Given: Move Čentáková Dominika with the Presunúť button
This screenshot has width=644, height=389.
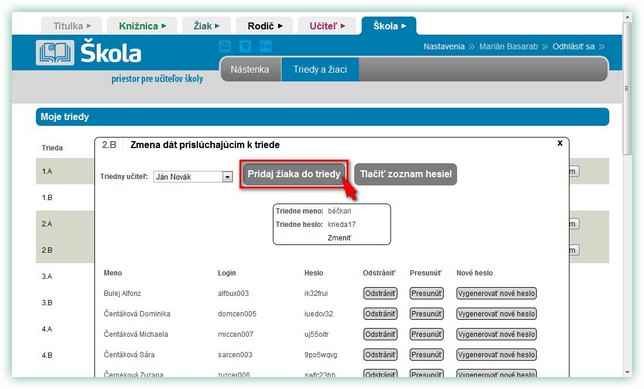Looking at the screenshot, I should point(427,314).
